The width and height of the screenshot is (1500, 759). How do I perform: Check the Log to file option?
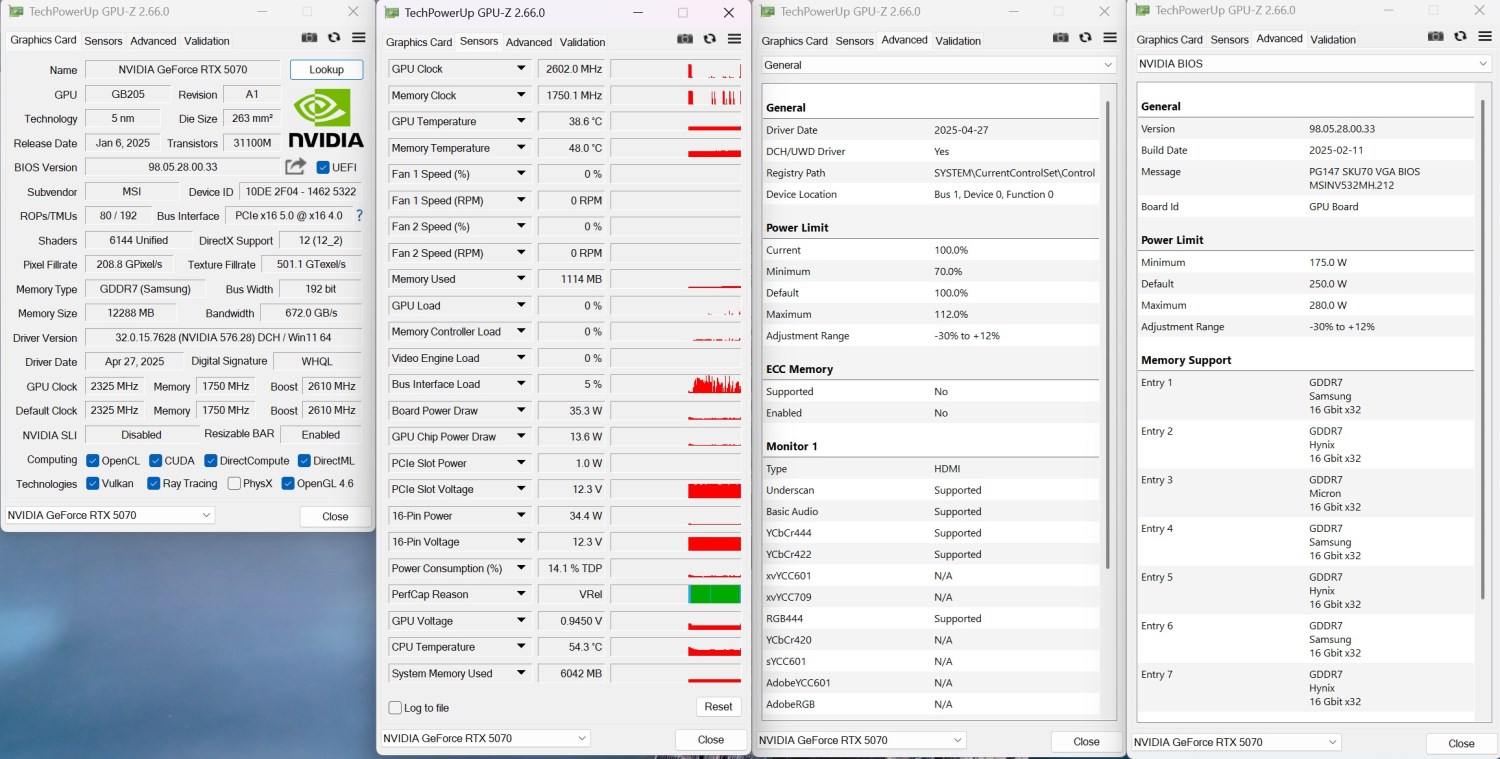pos(395,707)
